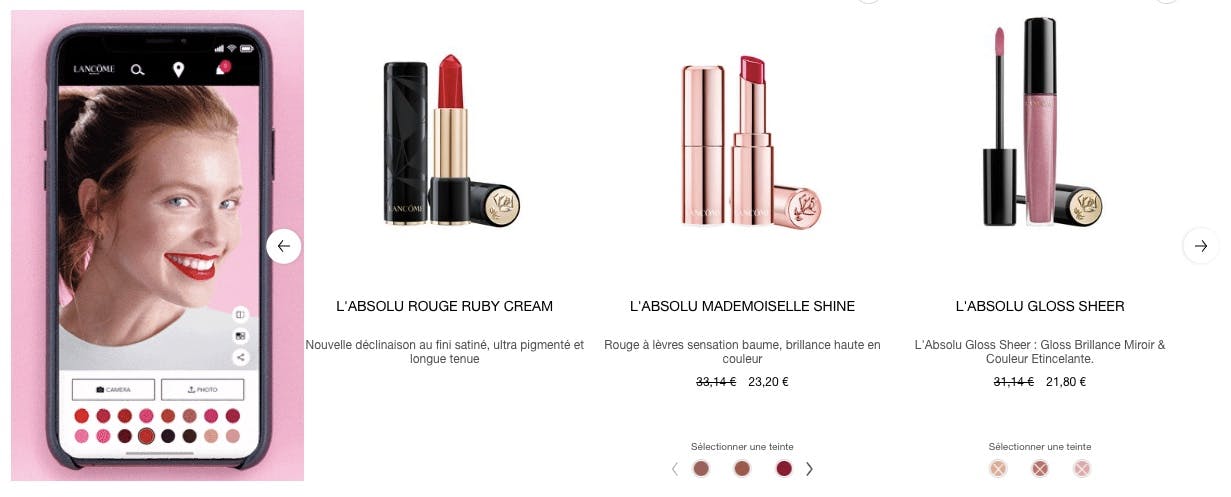Select the Photo upload button
The image size is (1231, 497).
(x=202, y=389)
